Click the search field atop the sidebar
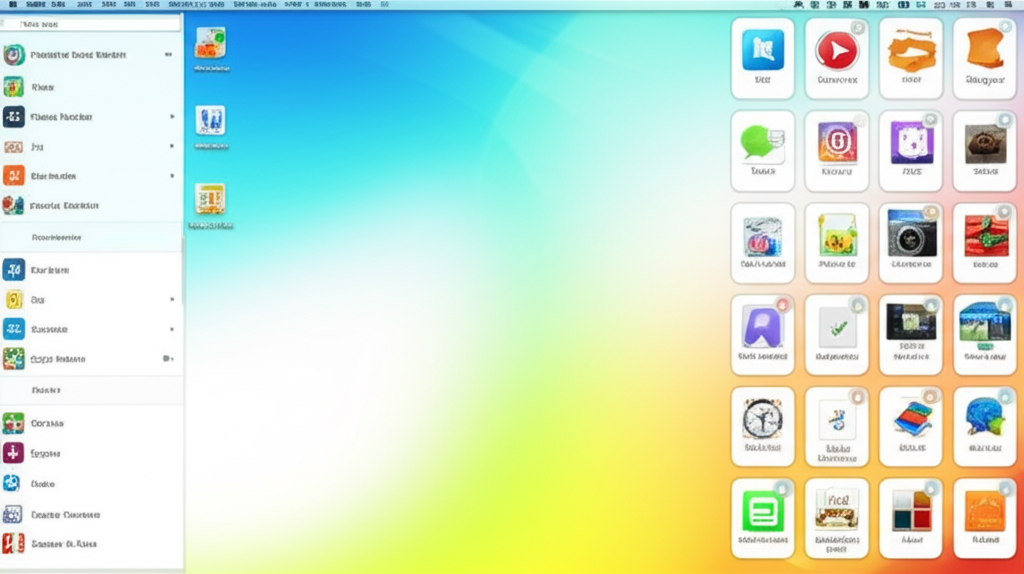 tap(92, 23)
